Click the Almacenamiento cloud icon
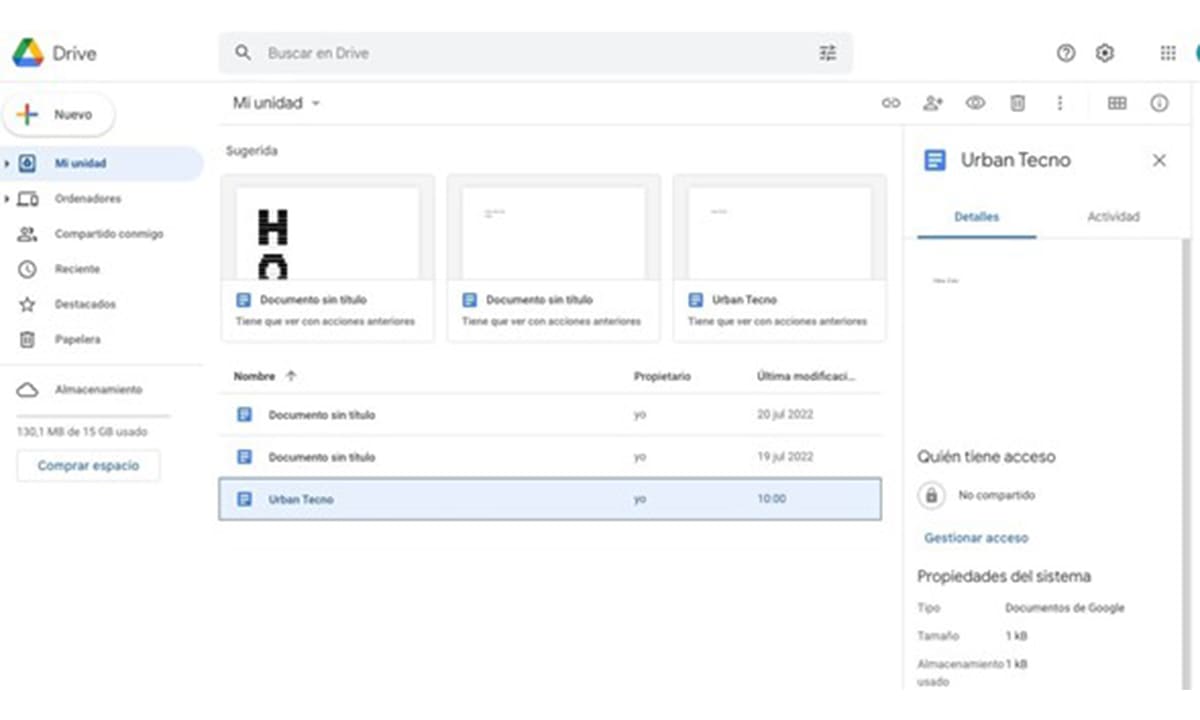This screenshot has height=720, width=1200. [28, 390]
